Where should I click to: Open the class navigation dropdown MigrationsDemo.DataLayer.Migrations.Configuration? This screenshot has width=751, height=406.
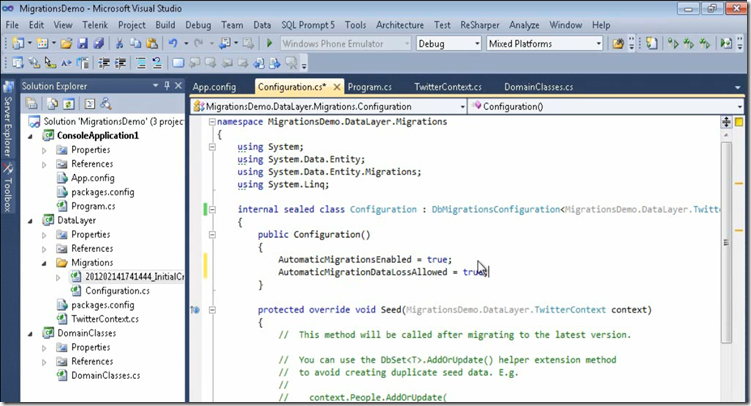point(329,106)
